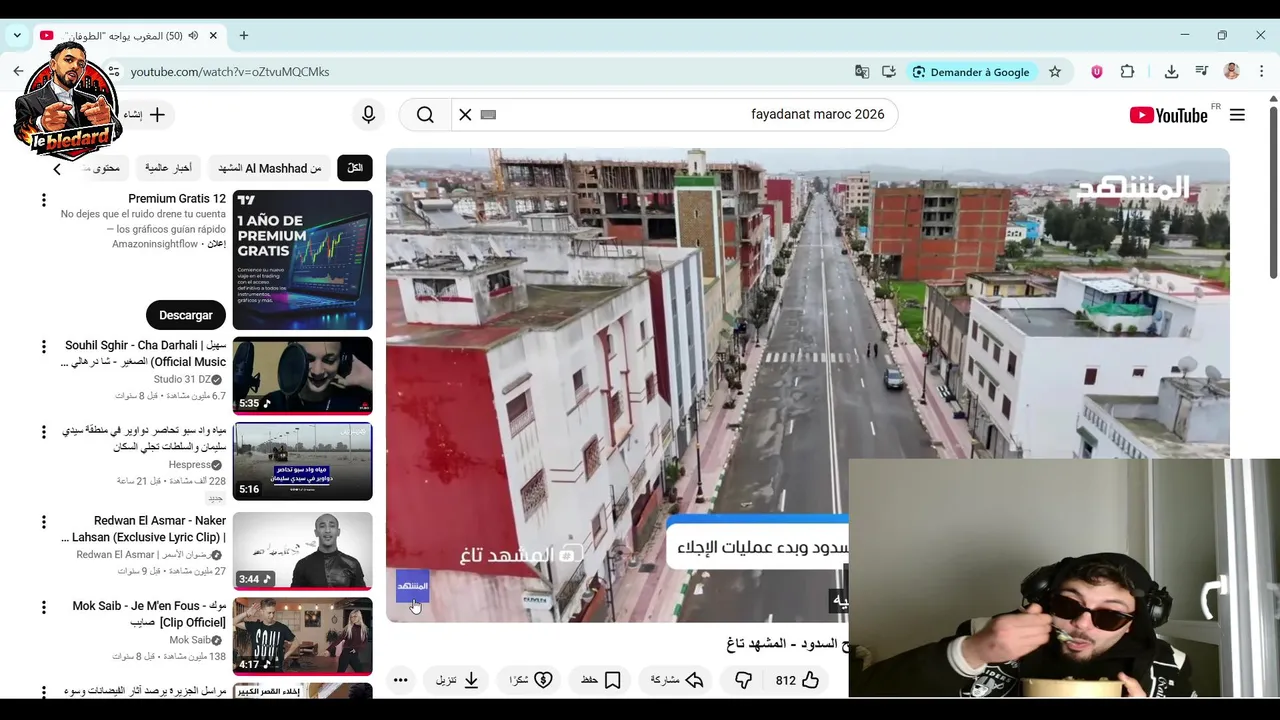Select the محتوى filter chip

pyautogui.click(x=101, y=168)
